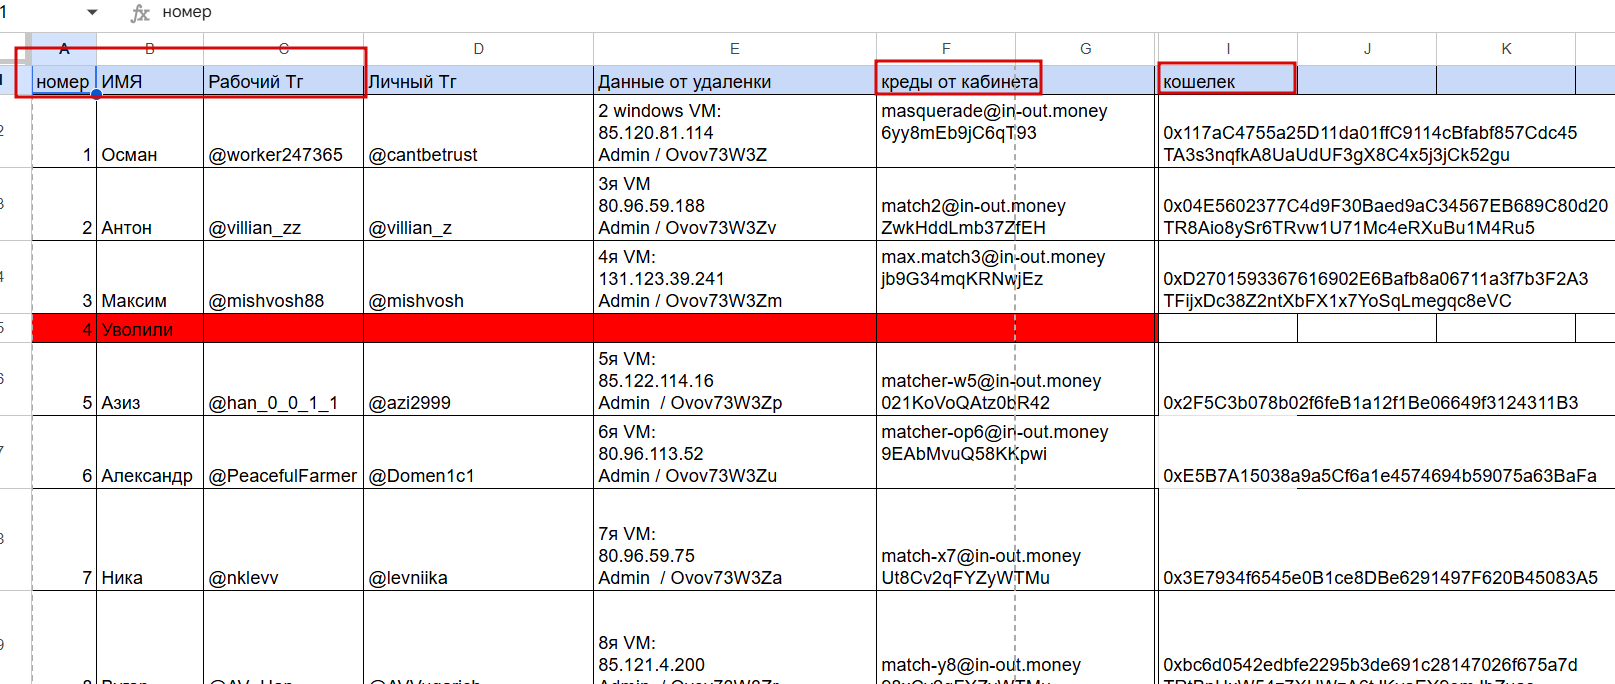
Task: Select column E header
Action: [x=734, y=49]
